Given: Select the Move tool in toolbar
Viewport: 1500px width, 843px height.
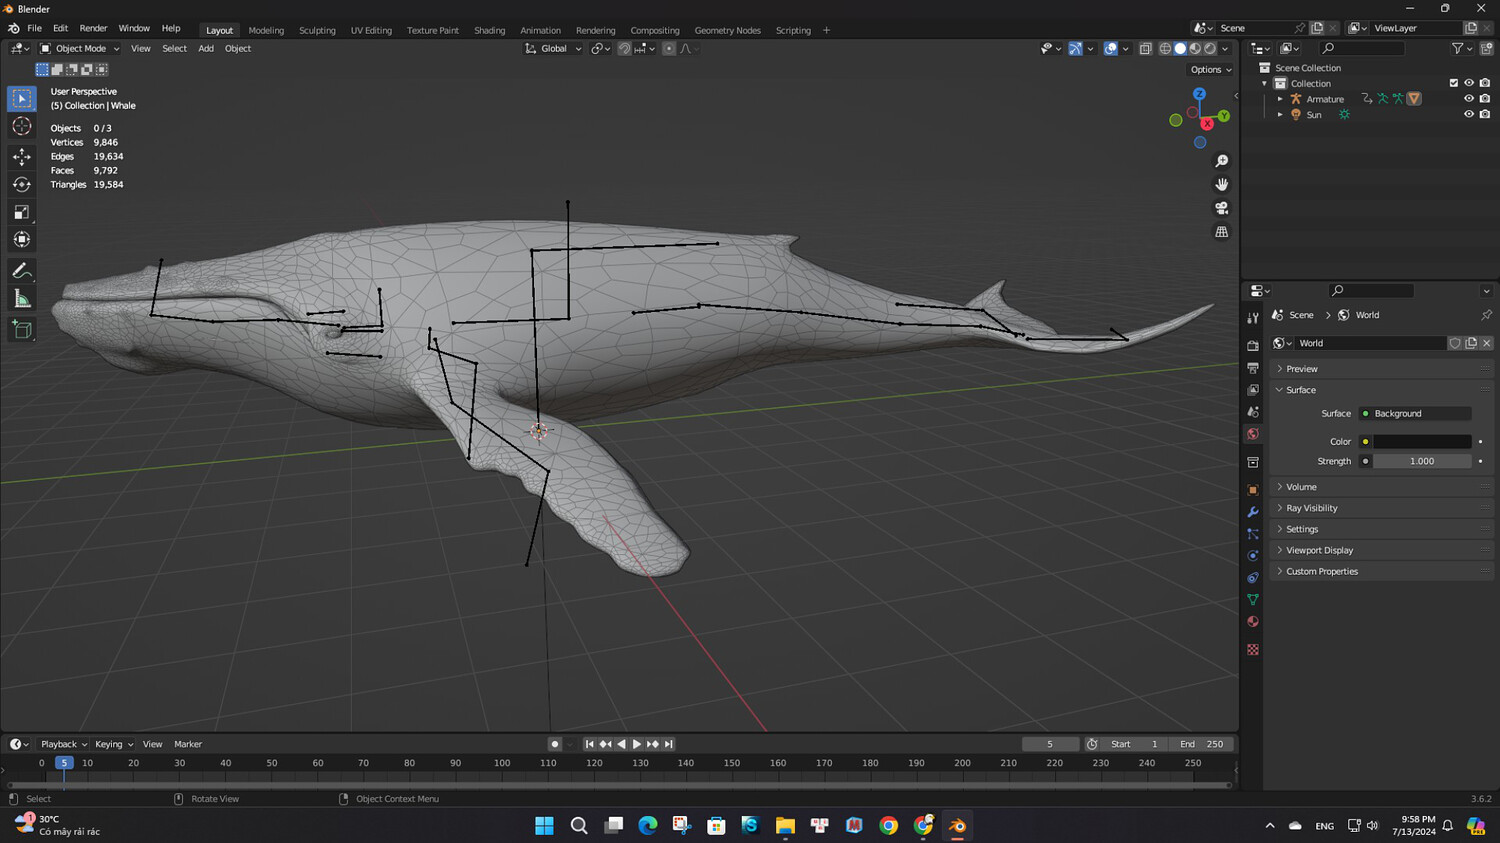Looking at the screenshot, I should pos(21,156).
